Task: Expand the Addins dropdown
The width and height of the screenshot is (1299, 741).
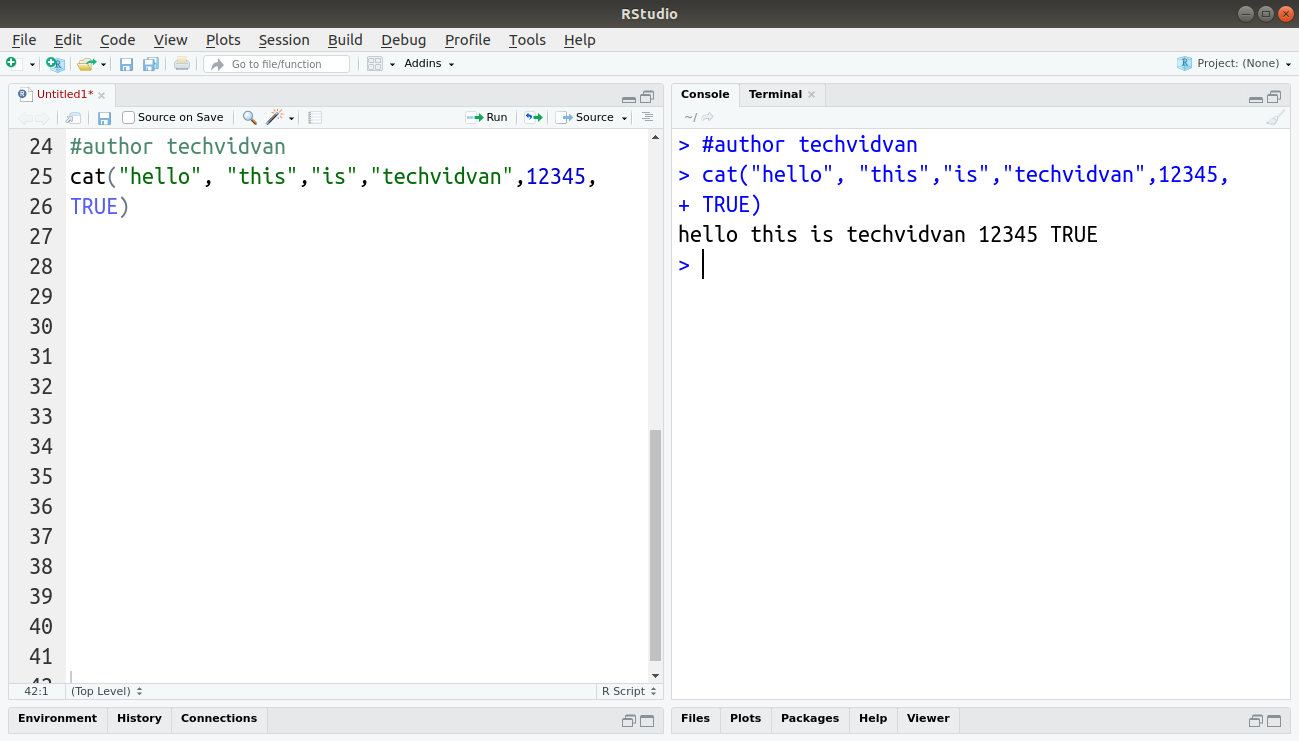Action: [x=429, y=64]
